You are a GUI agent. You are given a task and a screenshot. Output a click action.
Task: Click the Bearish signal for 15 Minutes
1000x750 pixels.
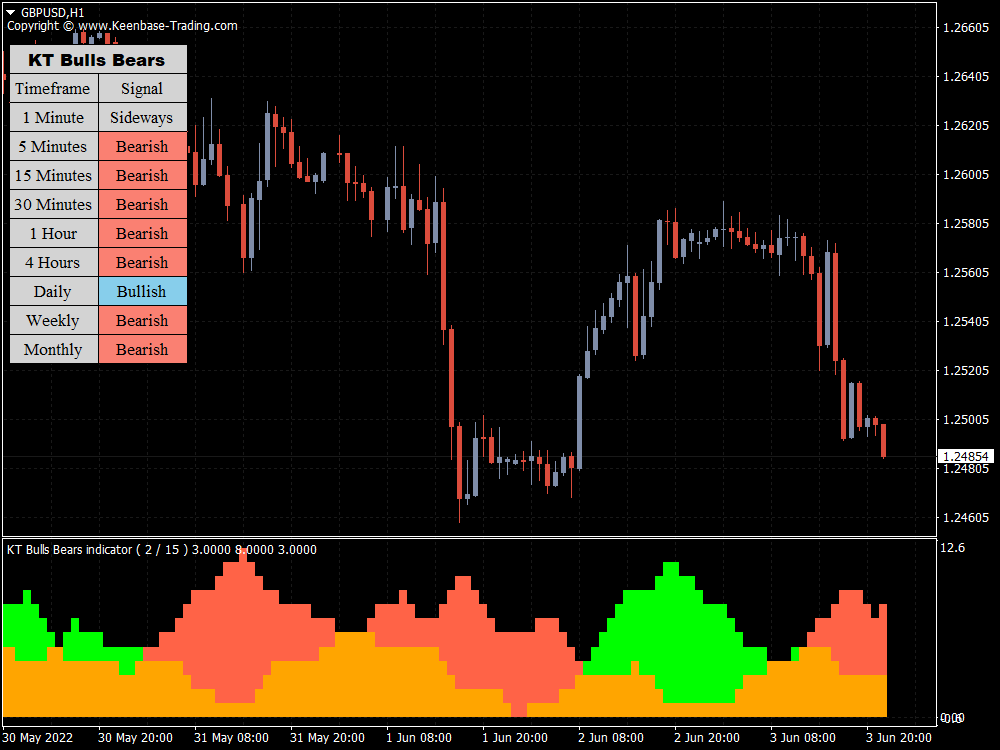(x=143, y=175)
